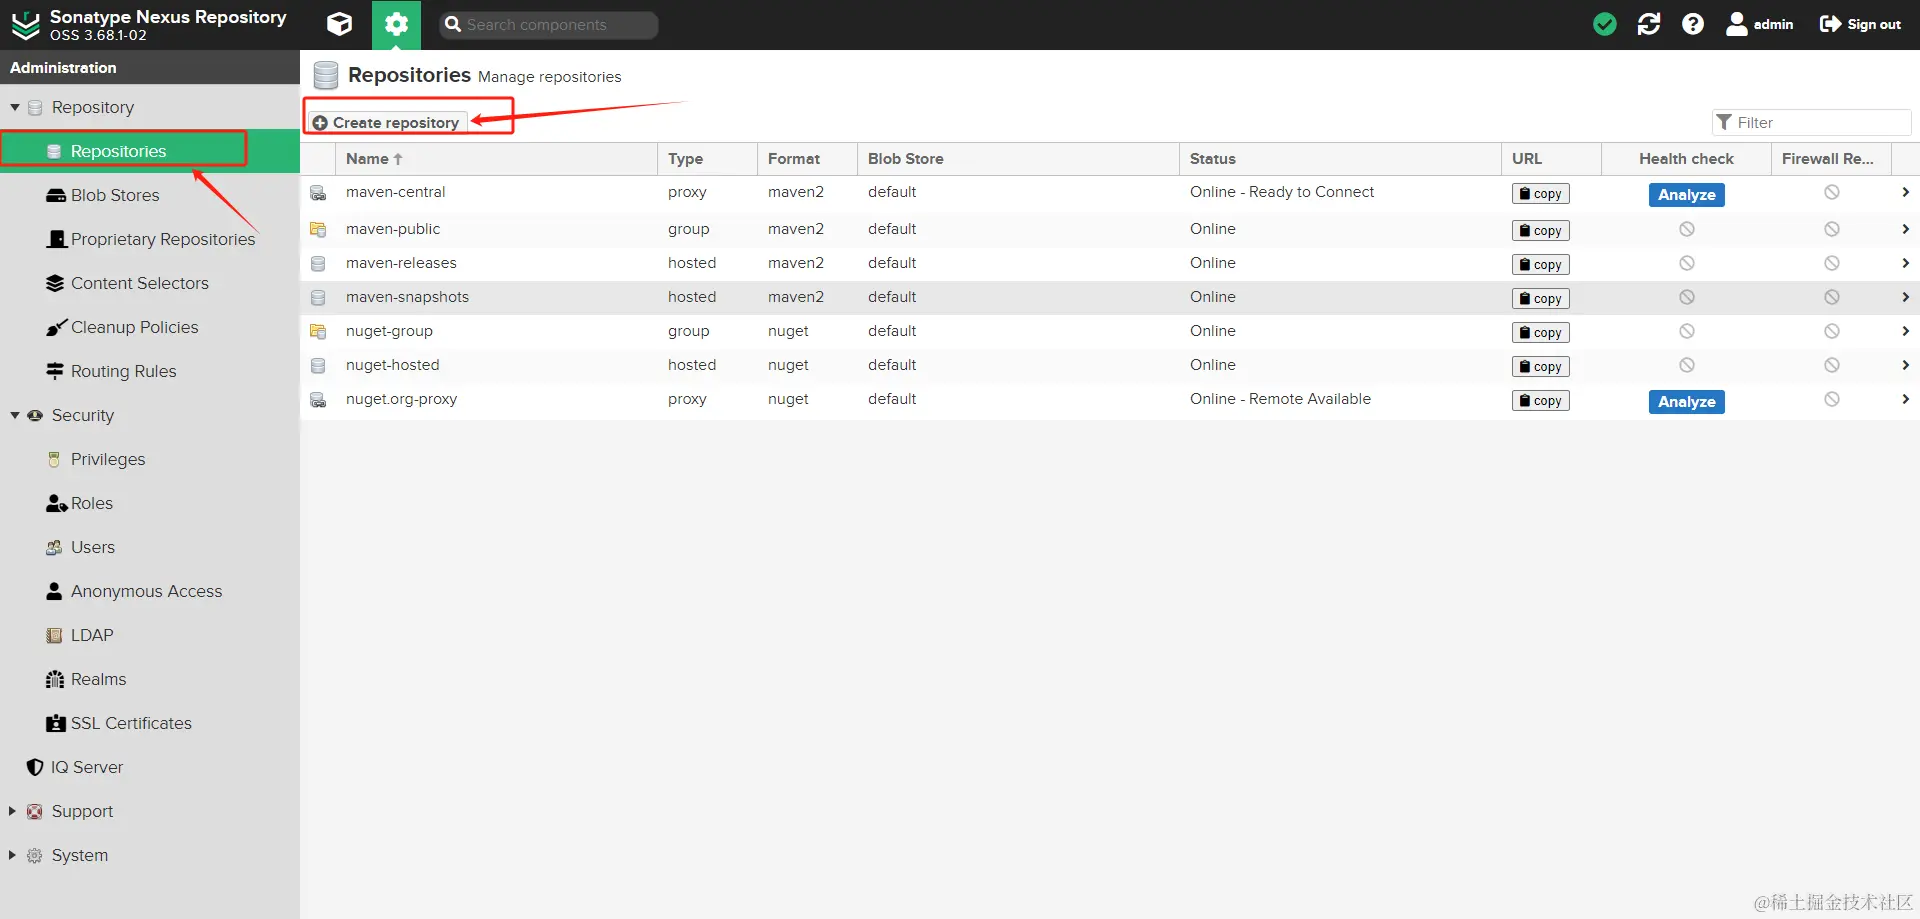Click nuget.org-proxy repository icon

[318, 400]
